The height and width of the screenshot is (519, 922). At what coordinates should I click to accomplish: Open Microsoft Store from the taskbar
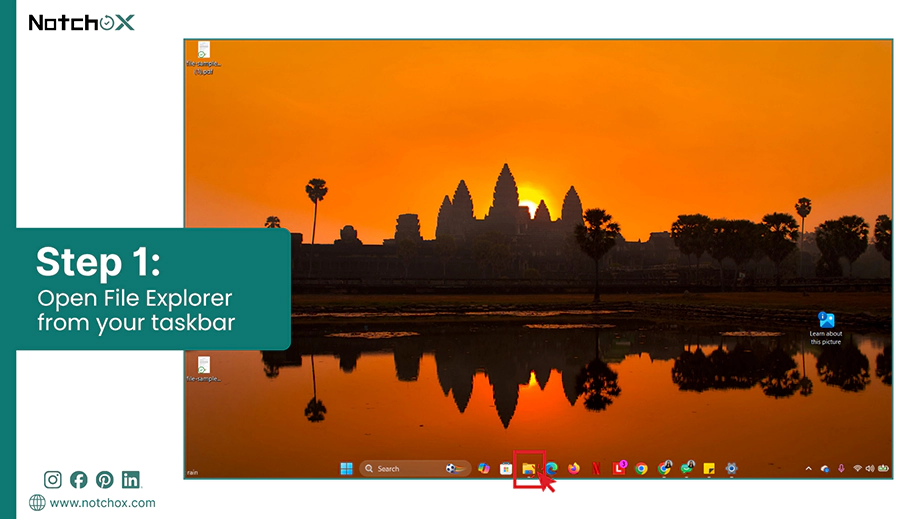[506, 468]
